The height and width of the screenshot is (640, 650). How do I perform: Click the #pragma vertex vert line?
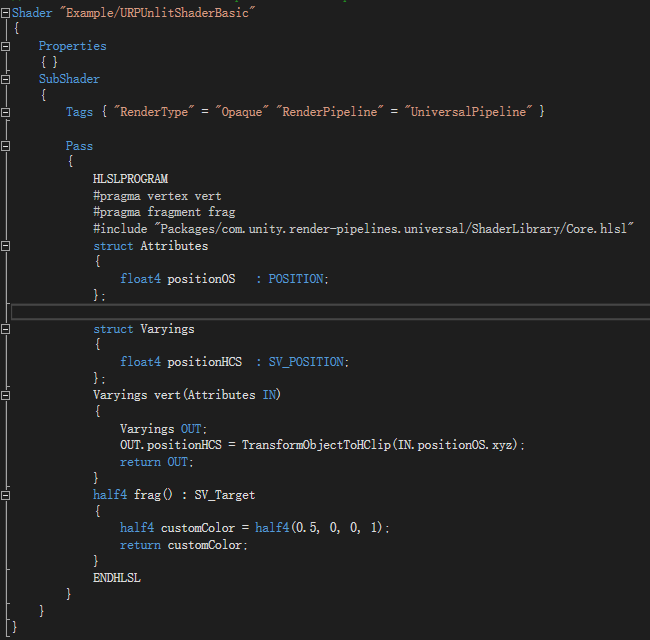(157, 196)
